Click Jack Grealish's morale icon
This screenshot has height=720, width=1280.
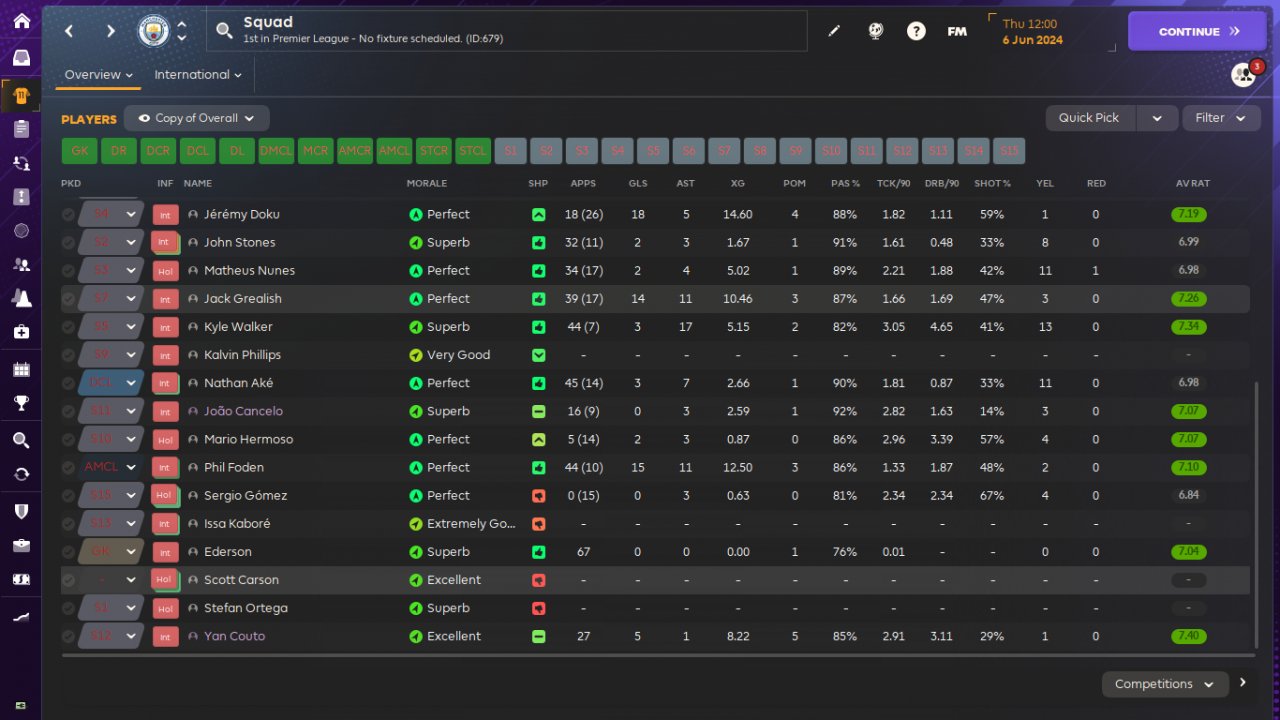point(416,299)
